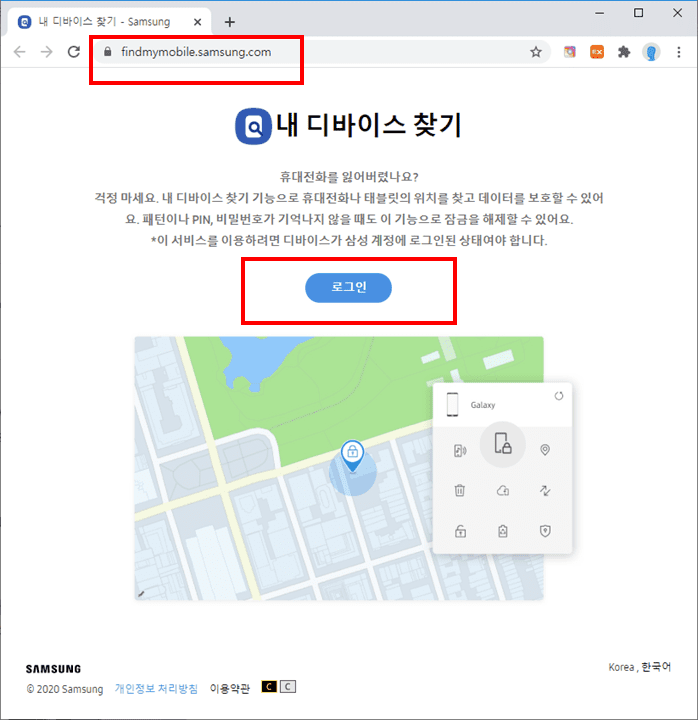The width and height of the screenshot is (698, 720).
Task: Click the lock device center icon
Action: [x=503, y=444]
